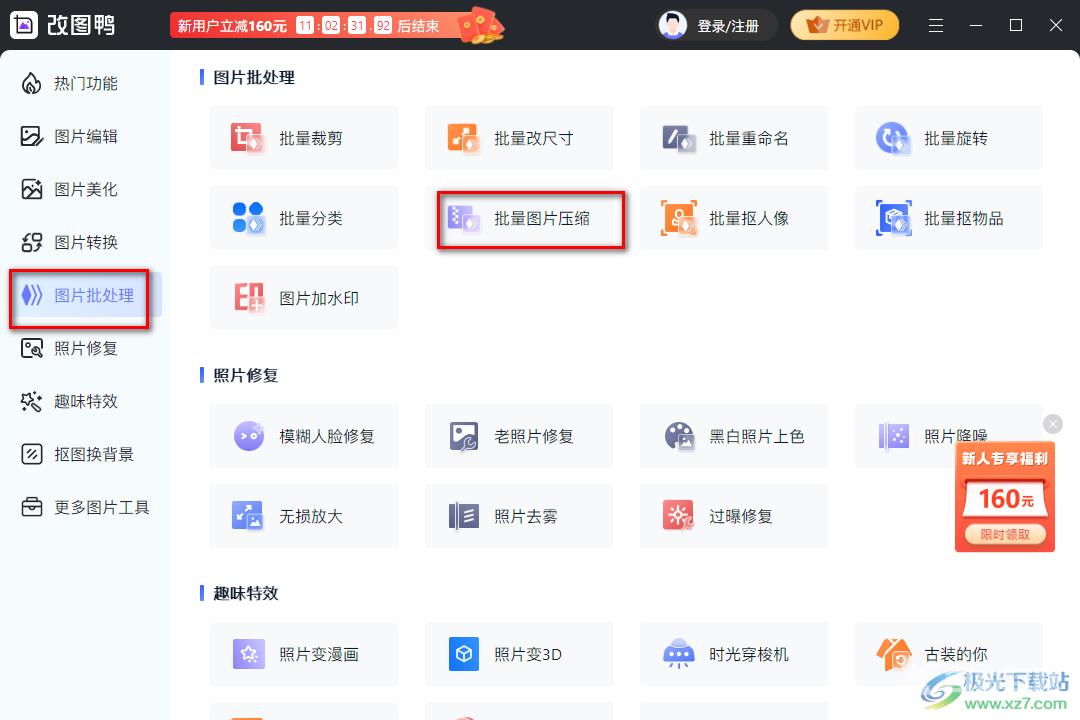Open the 图片加水印 watermark tool
This screenshot has height=720, width=1080.
coord(304,298)
